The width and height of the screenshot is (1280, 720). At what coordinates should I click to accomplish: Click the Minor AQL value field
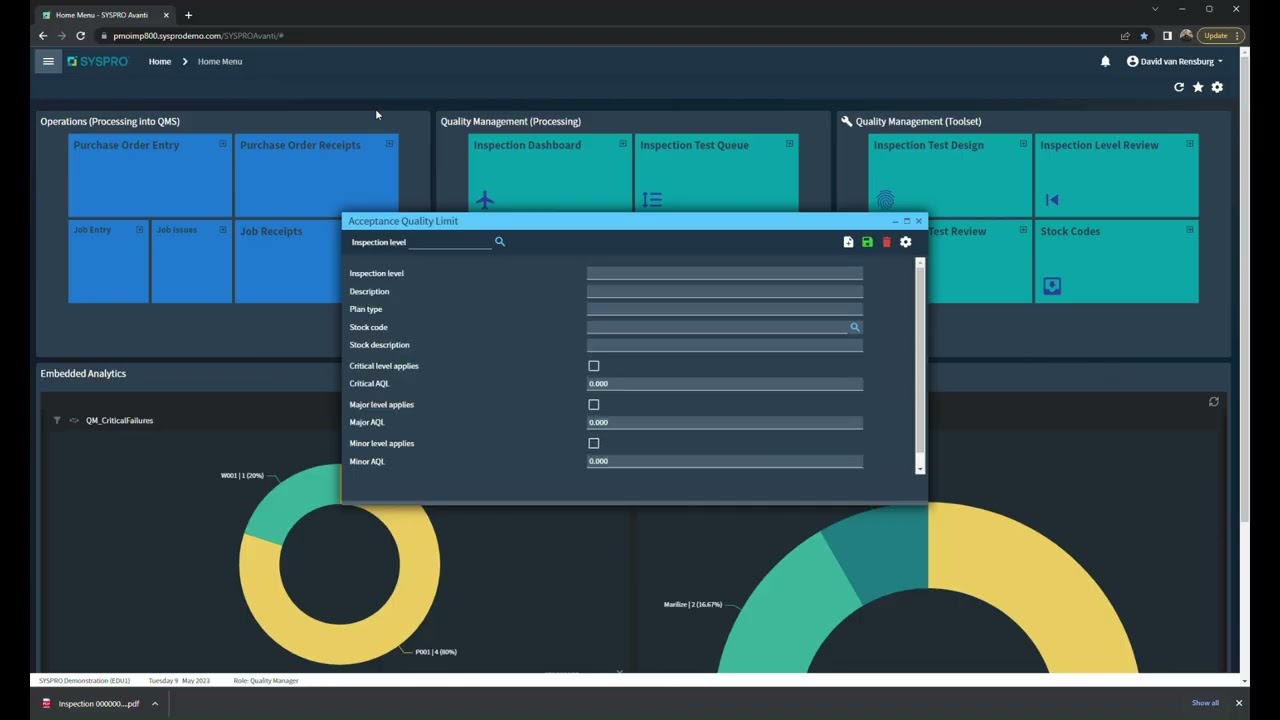[724, 461]
